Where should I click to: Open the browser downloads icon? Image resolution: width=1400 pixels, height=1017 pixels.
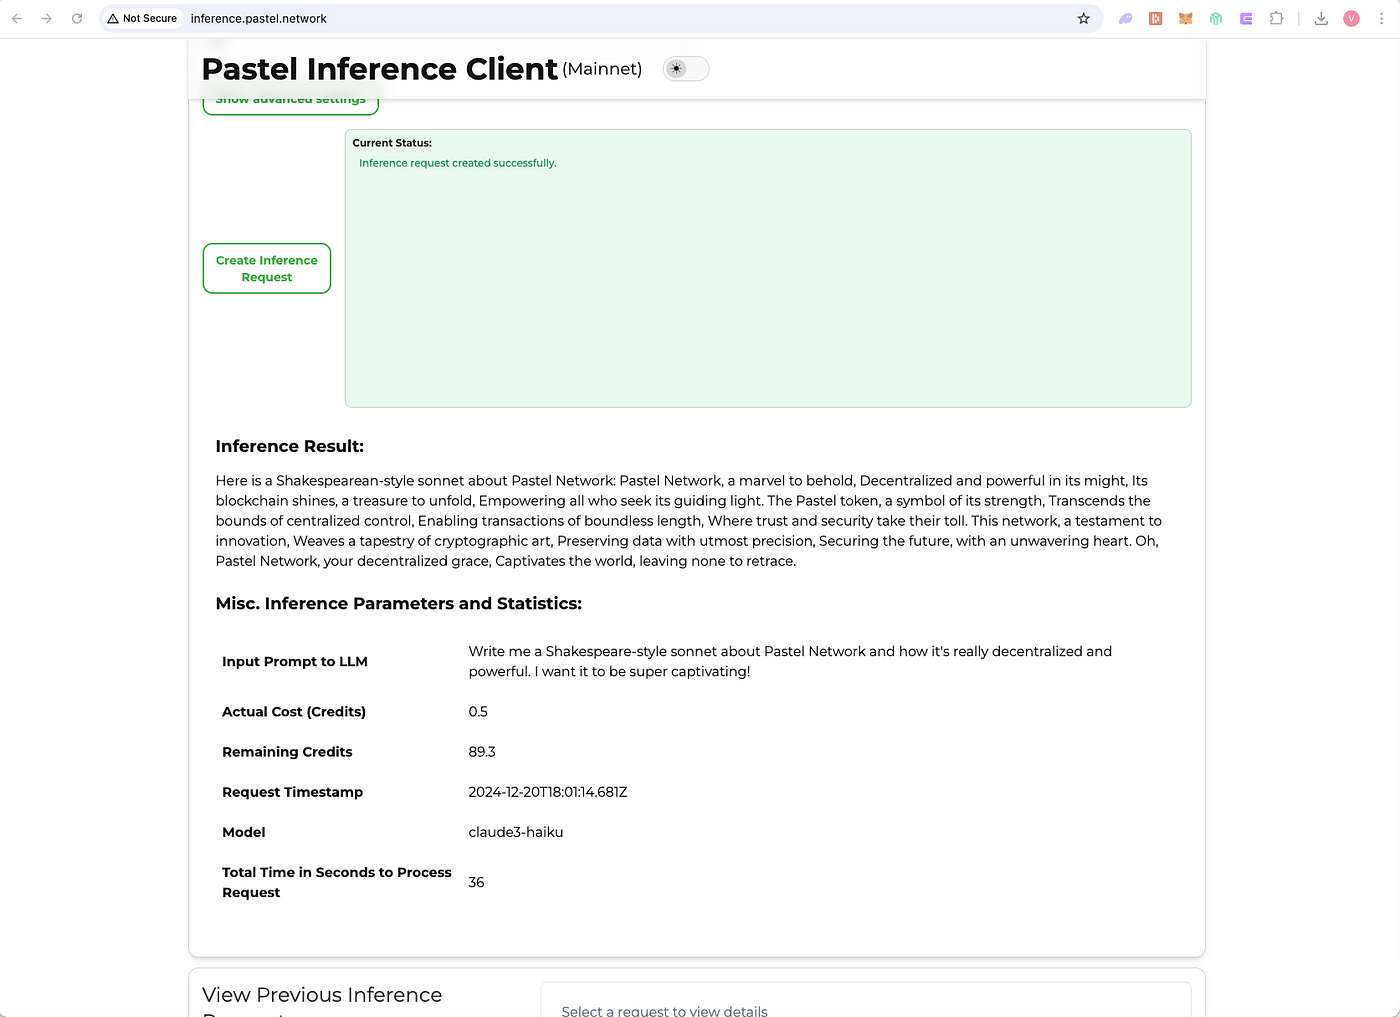click(1321, 18)
